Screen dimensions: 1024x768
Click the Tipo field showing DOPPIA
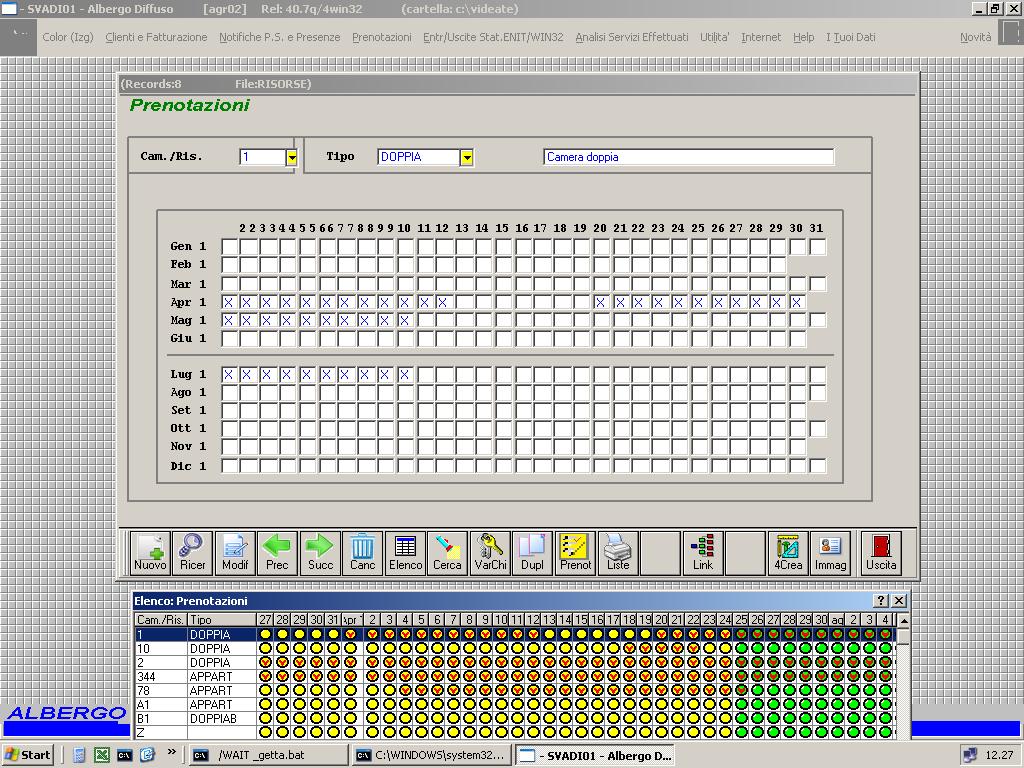point(419,157)
